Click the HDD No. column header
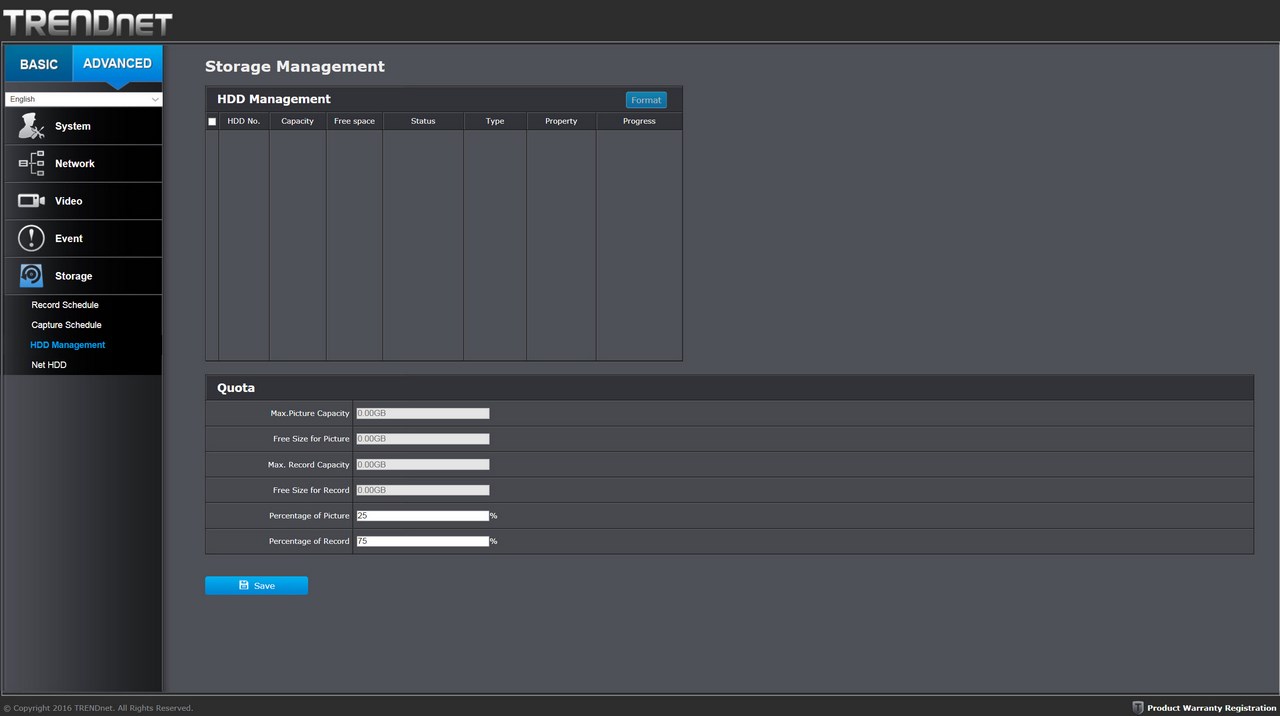The height and width of the screenshot is (716, 1280). point(244,121)
